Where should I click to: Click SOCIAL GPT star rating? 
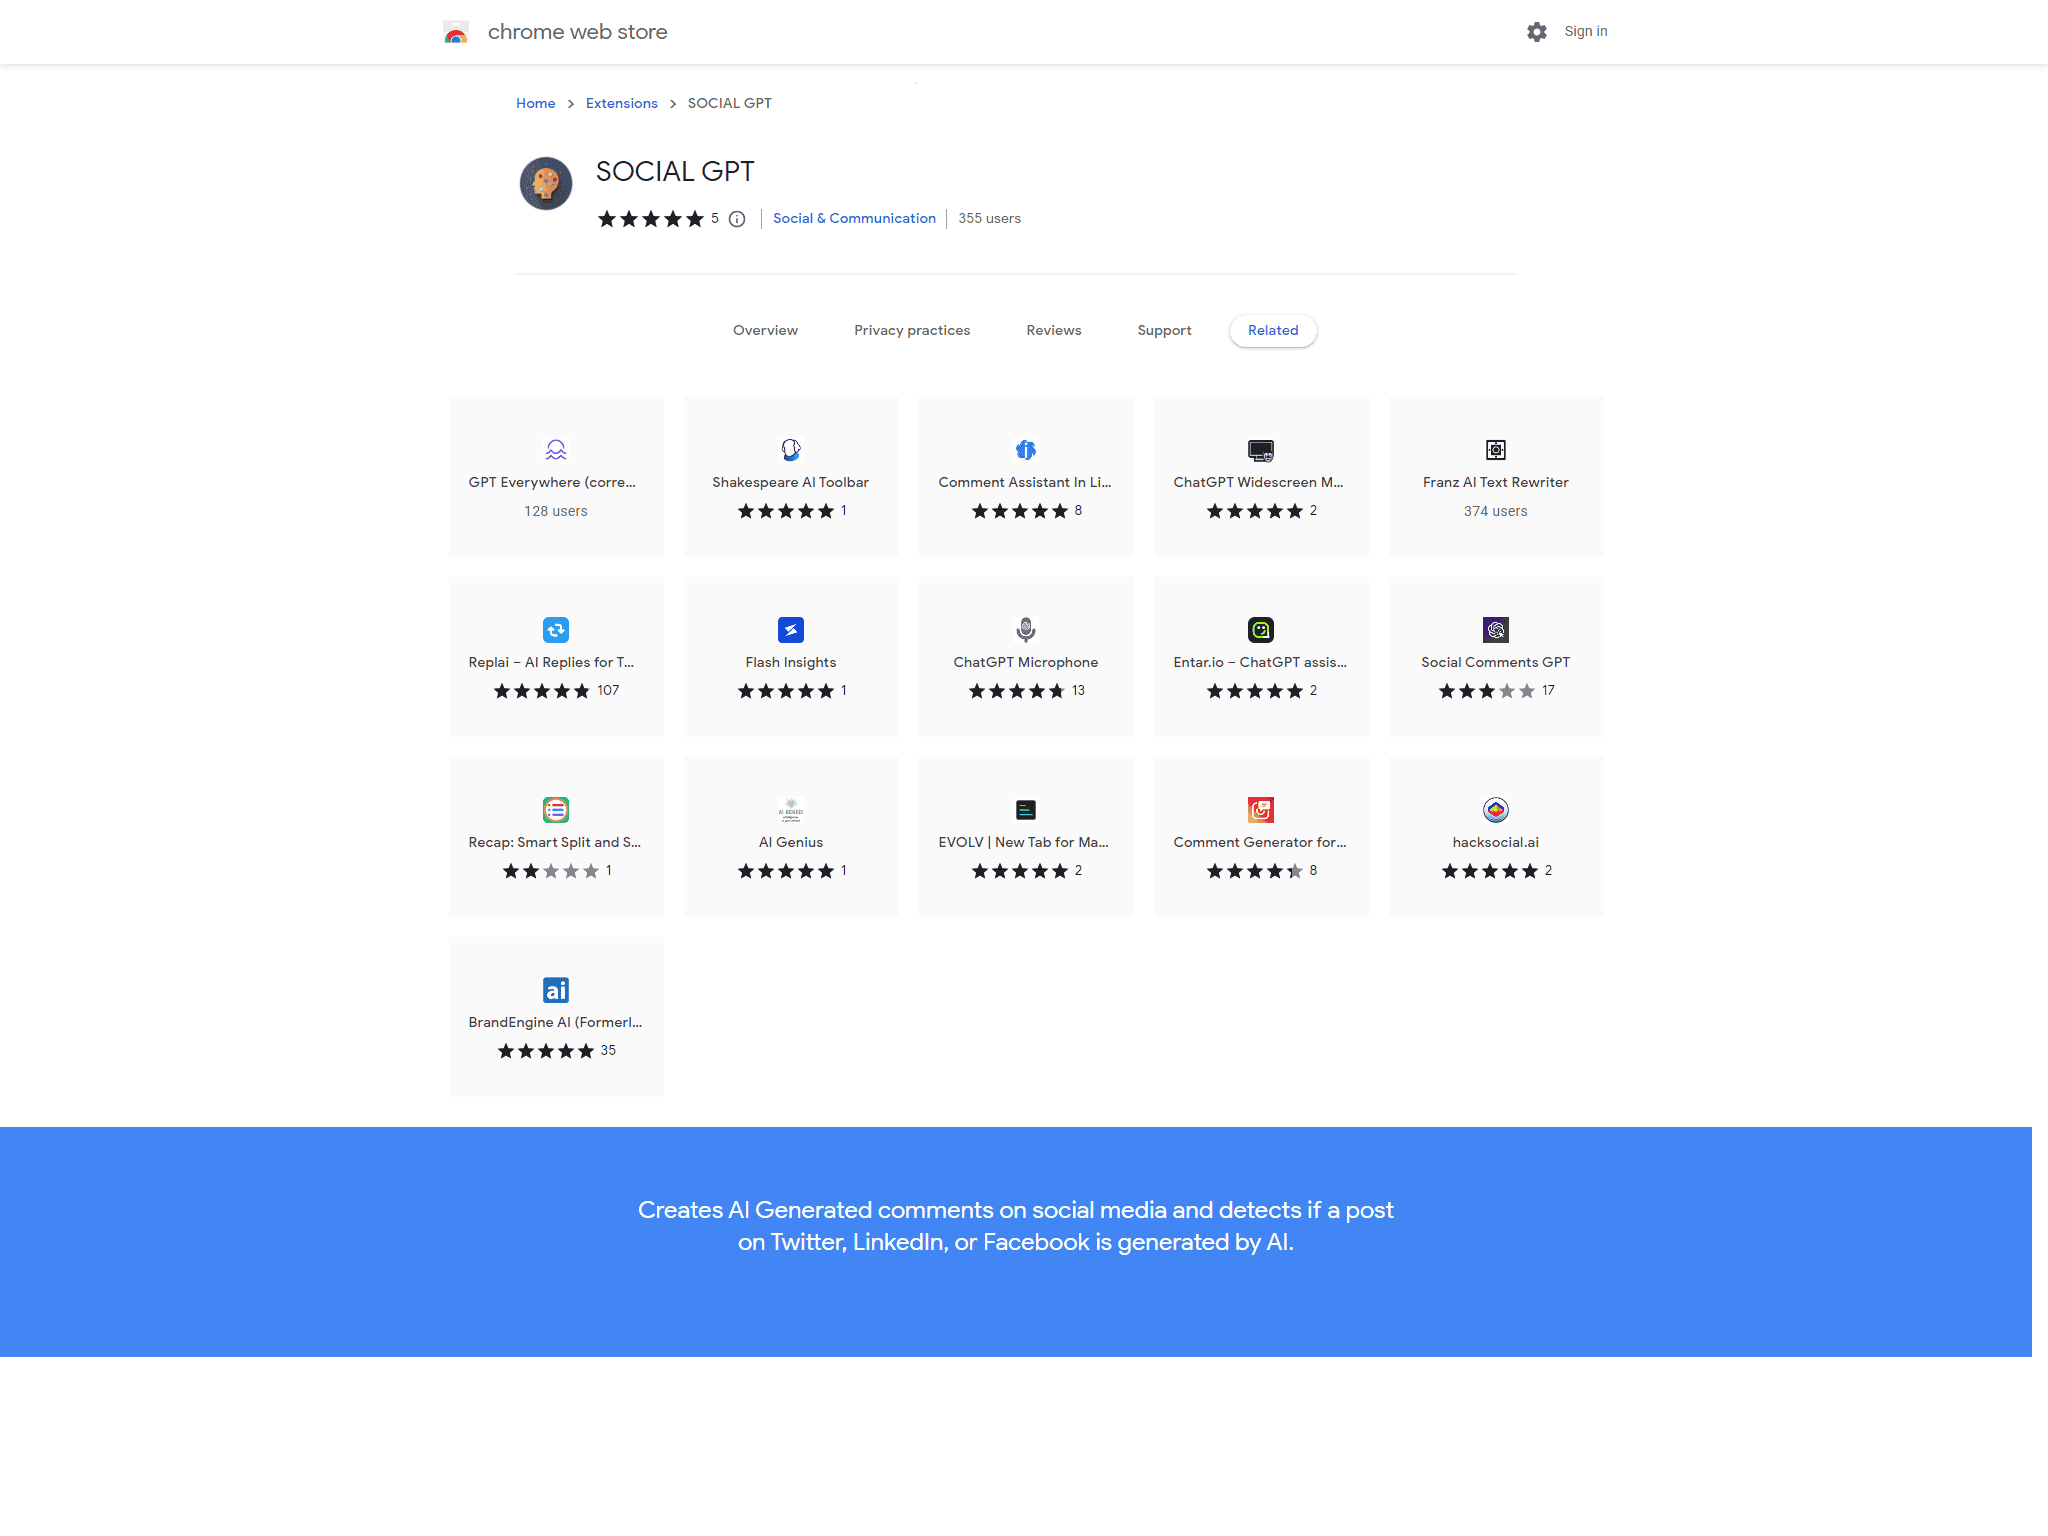(651, 219)
